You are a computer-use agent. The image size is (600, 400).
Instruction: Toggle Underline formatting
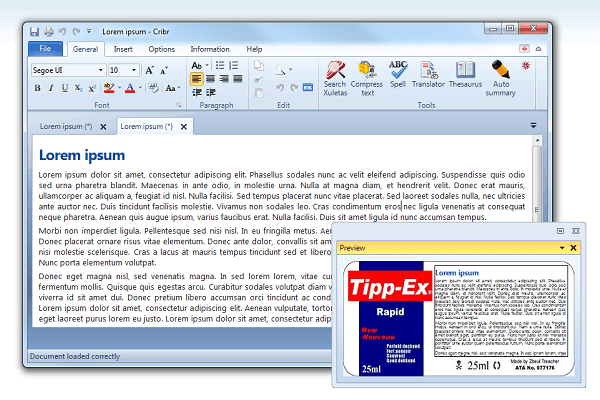click(64, 88)
